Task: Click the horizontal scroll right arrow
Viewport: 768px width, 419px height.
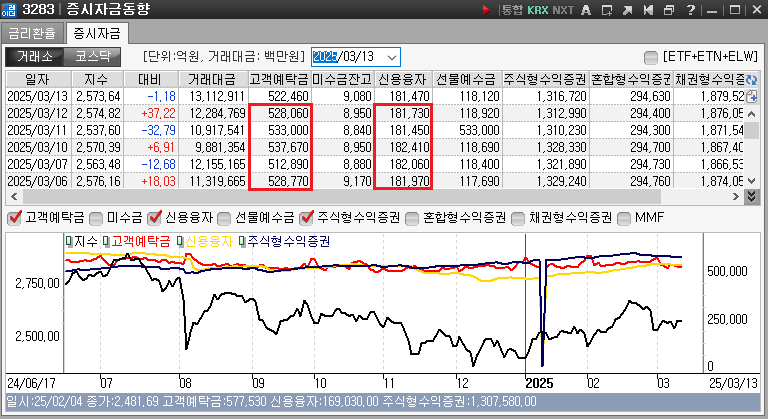Action: pyautogui.click(x=735, y=197)
